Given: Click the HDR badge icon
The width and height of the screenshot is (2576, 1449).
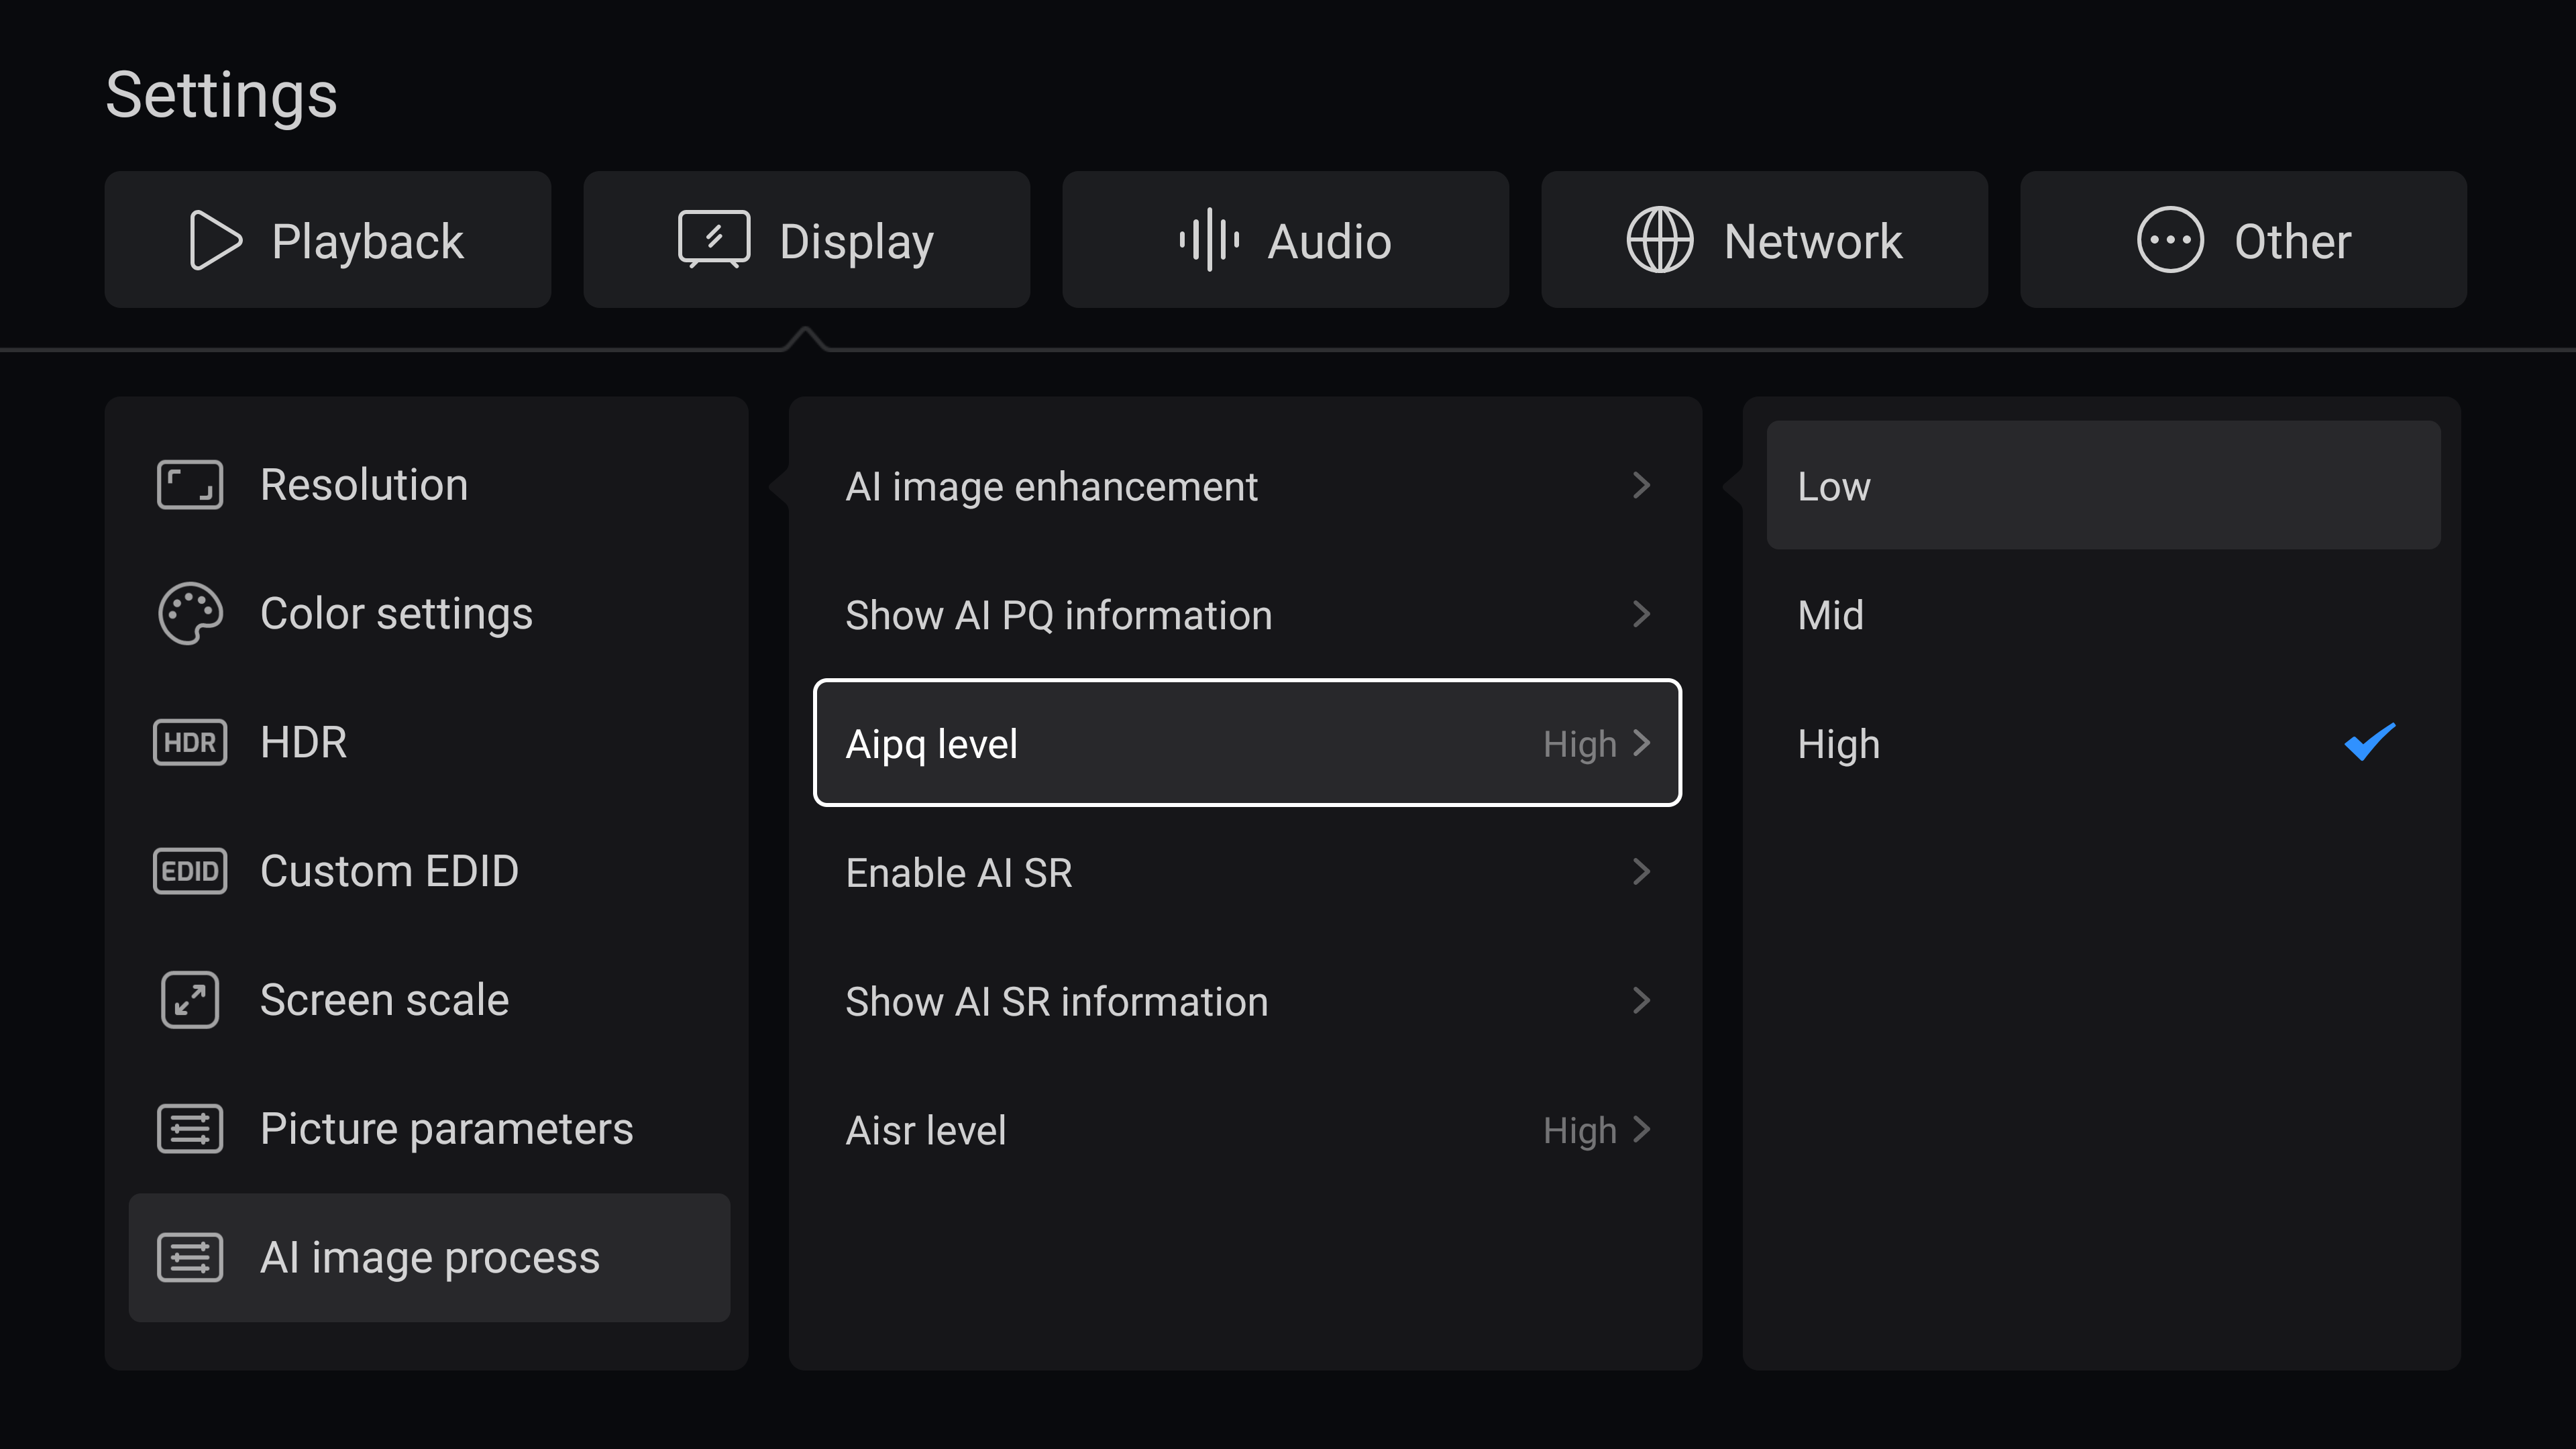Looking at the screenshot, I should (190, 742).
